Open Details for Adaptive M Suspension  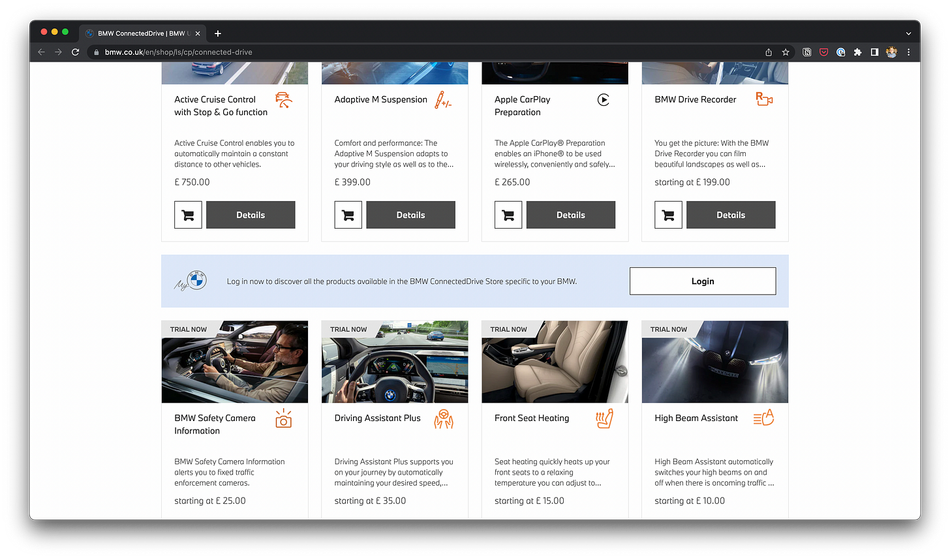(x=410, y=215)
